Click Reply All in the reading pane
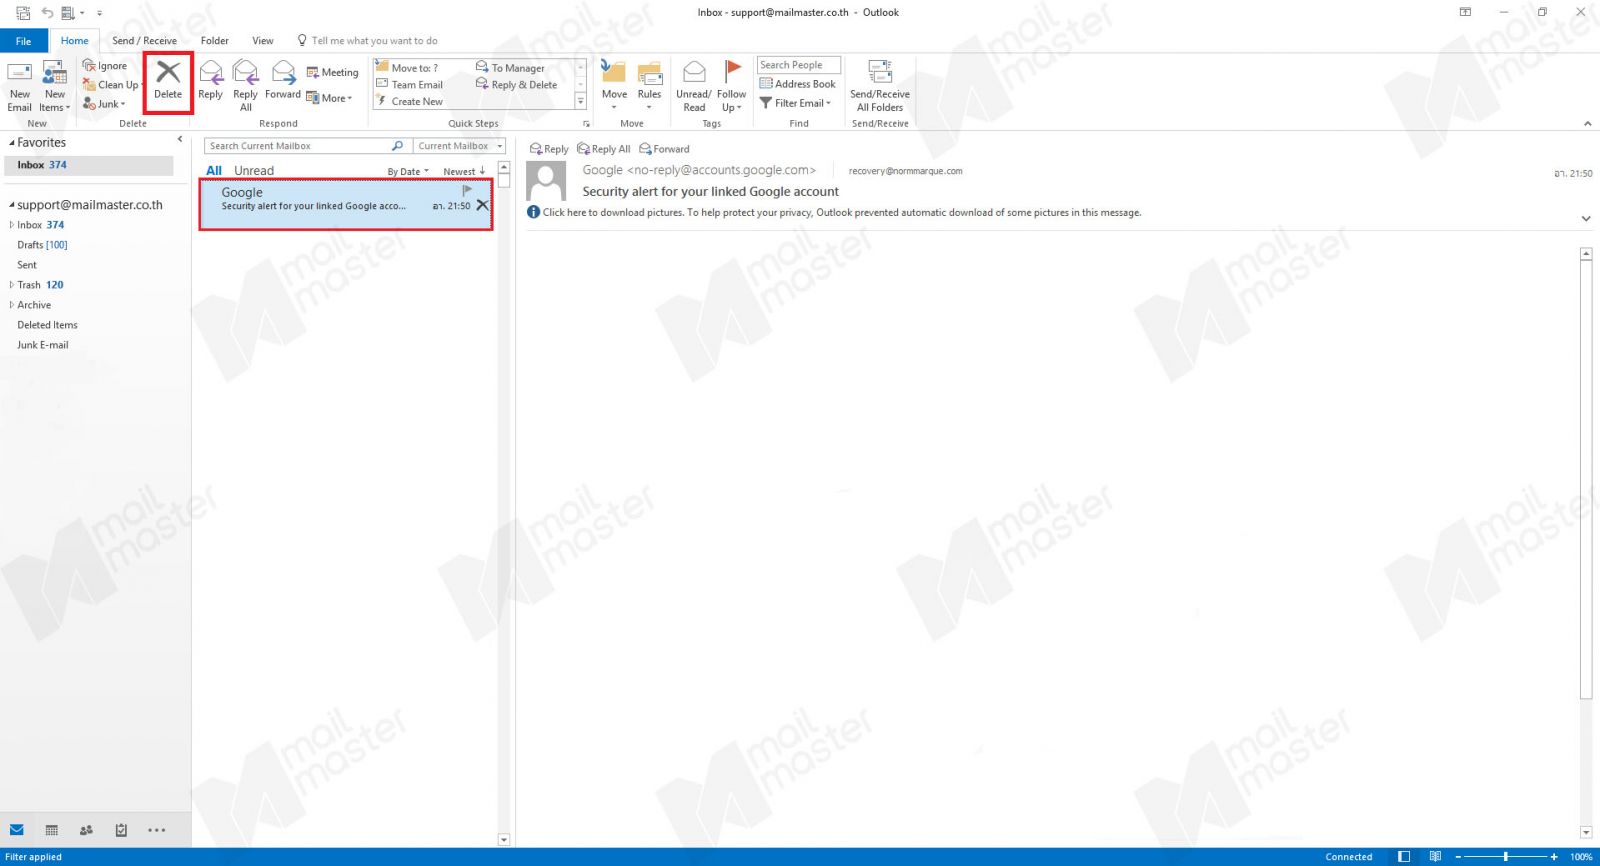Viewport: 1600px width, 866px height. point(604,149)
